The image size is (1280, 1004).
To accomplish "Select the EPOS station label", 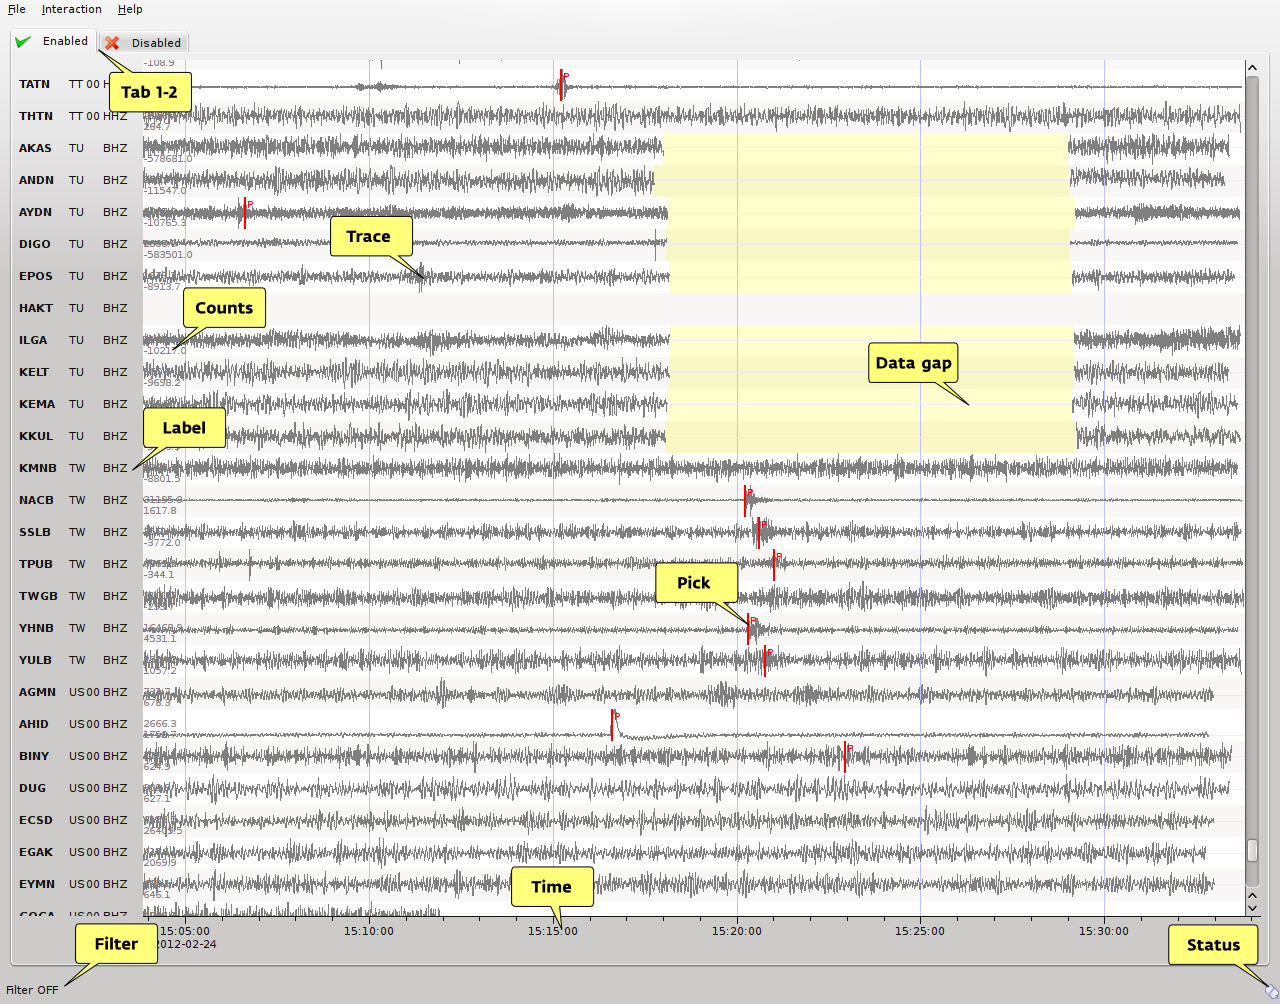I will coord(36,276).
